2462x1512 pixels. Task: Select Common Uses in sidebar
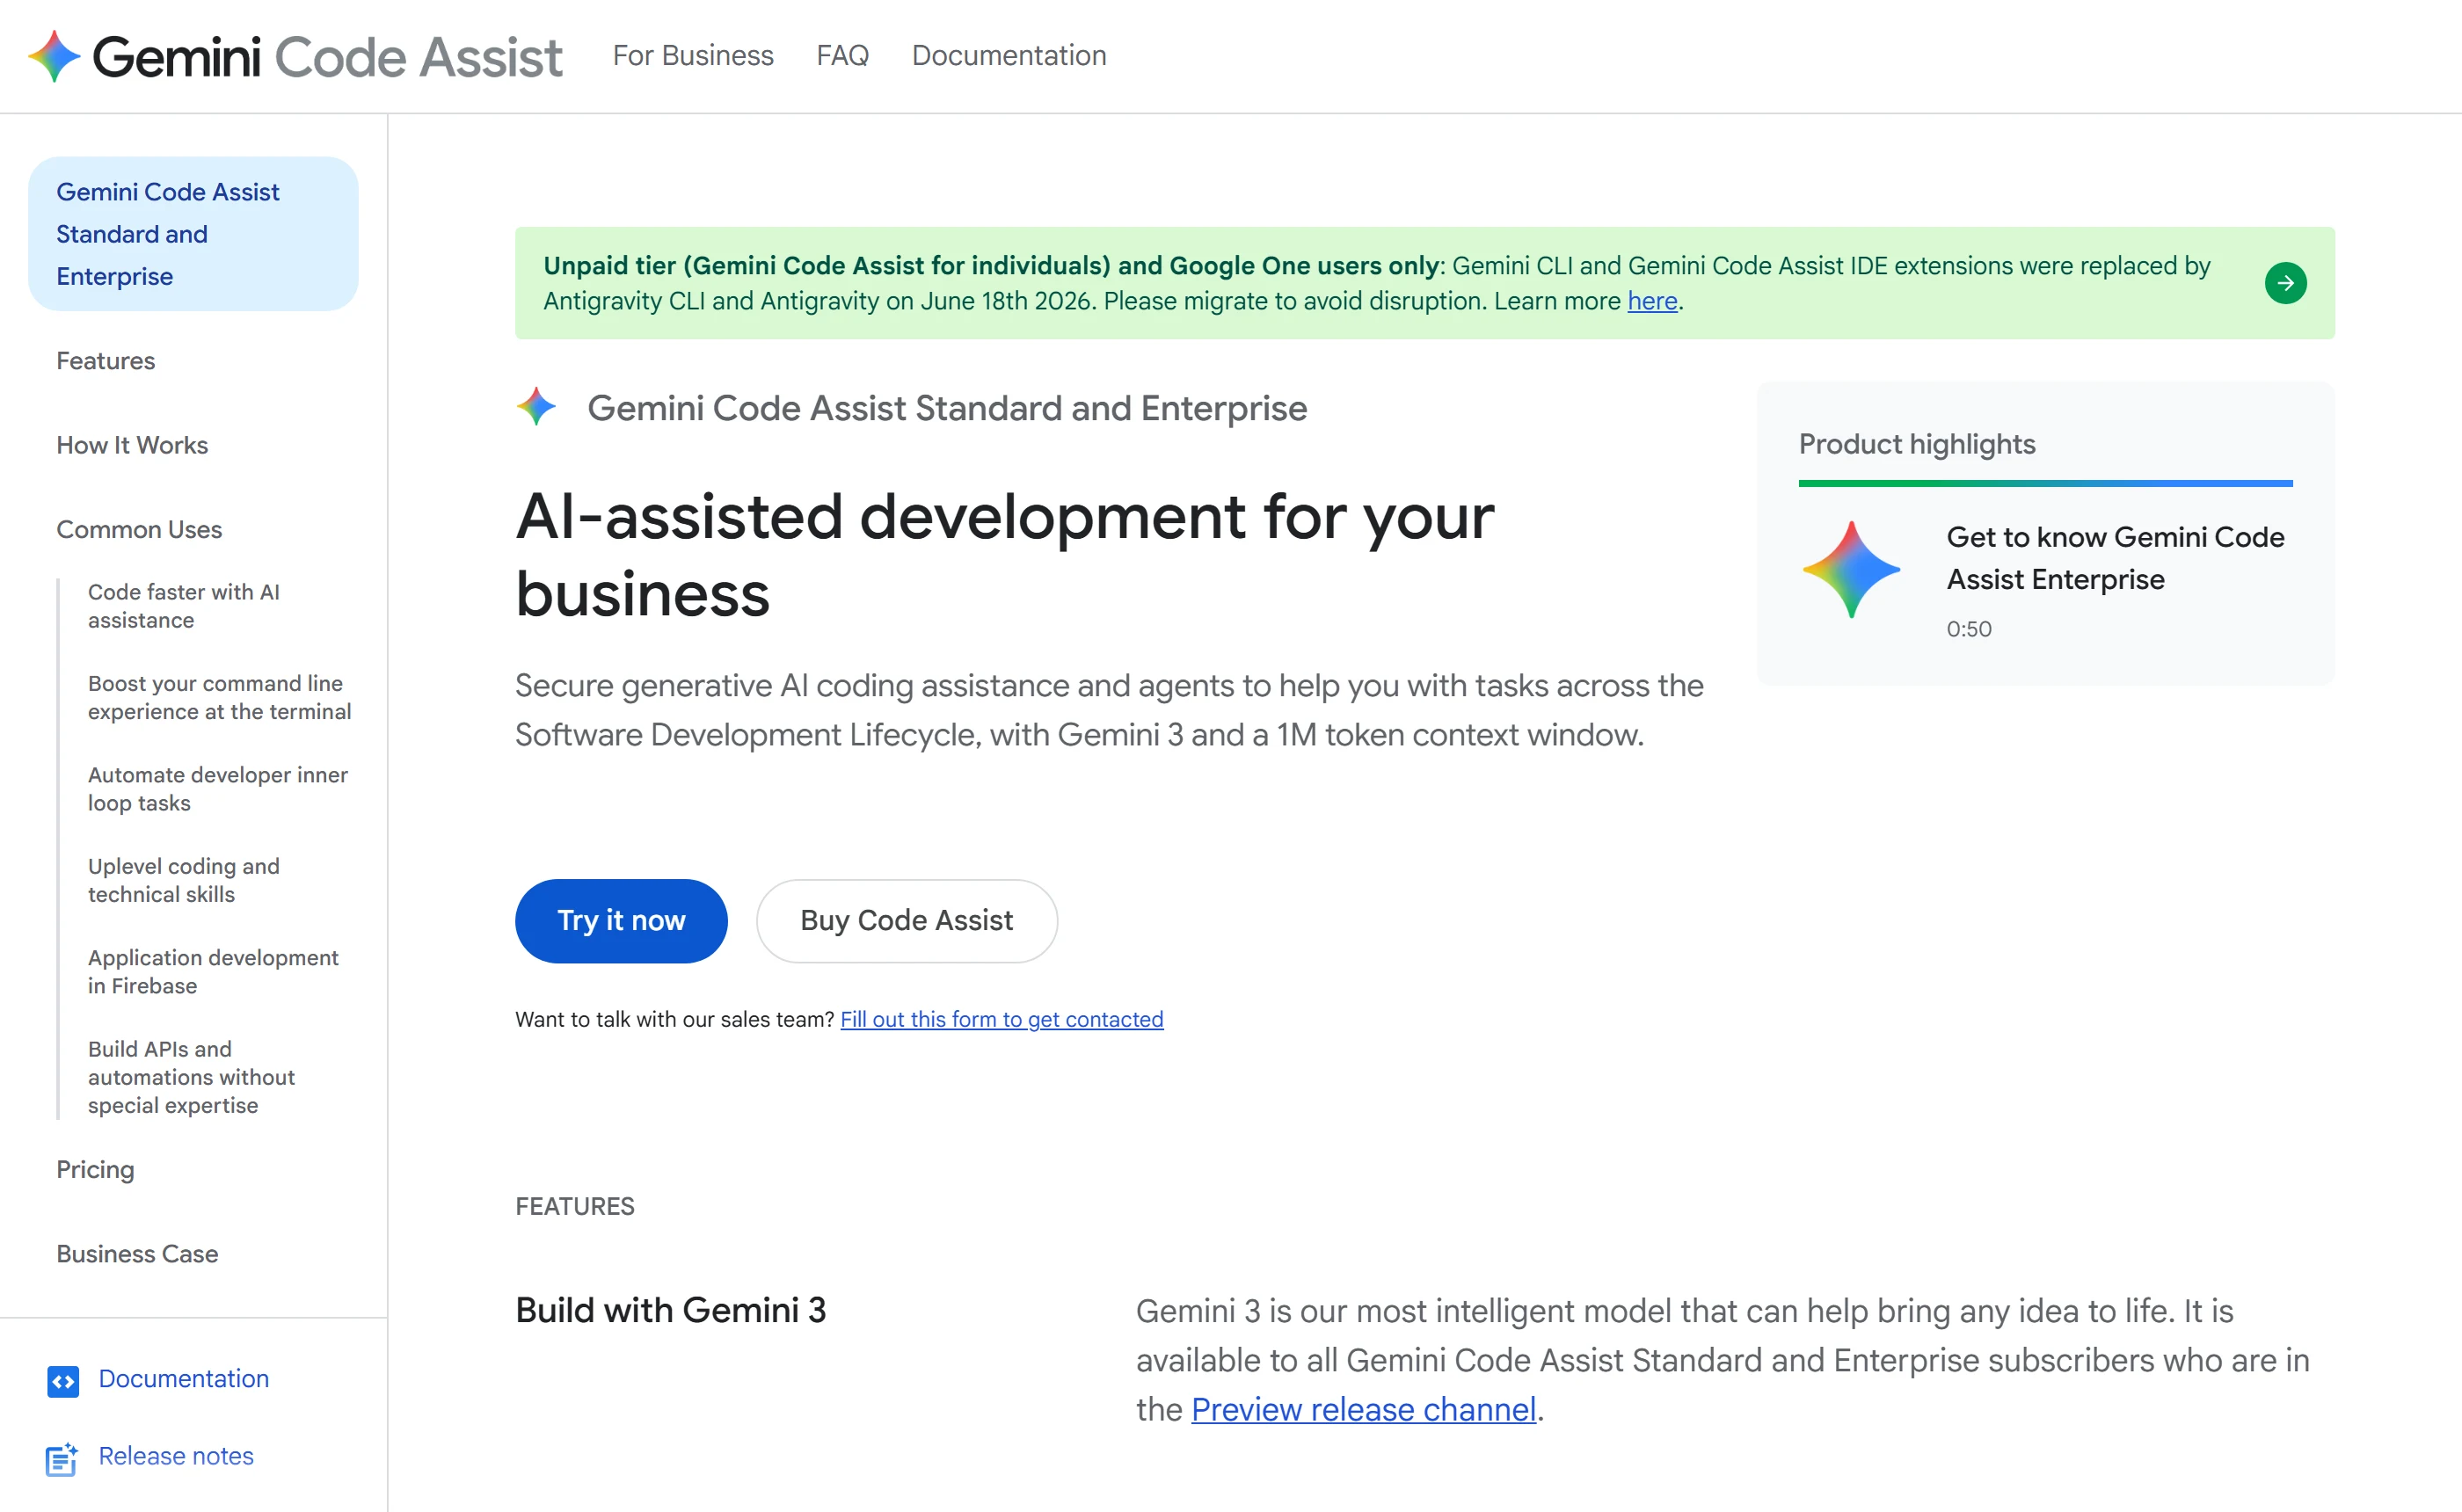click(x=139, y=530)
